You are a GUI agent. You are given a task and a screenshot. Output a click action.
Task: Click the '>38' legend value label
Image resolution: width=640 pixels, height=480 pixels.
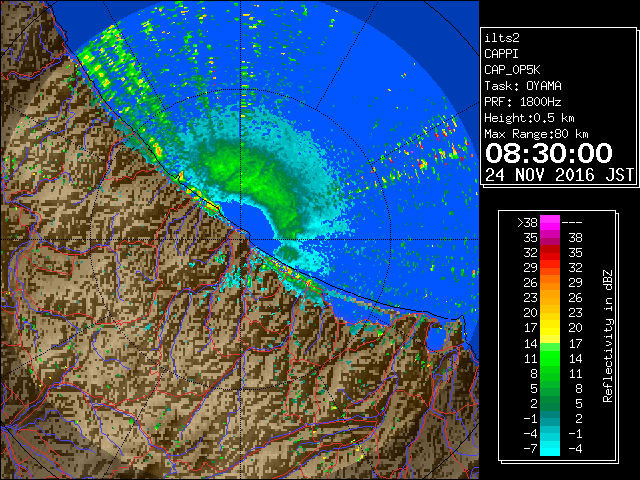(527, 223)
